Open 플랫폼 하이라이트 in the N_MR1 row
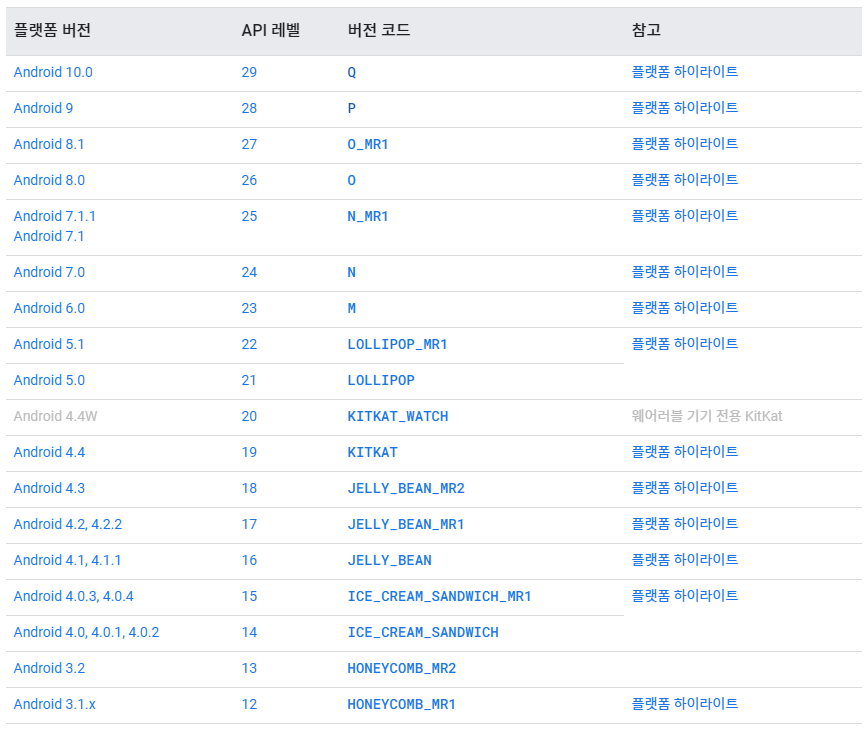866x729 pixels. tap(685, 215)
